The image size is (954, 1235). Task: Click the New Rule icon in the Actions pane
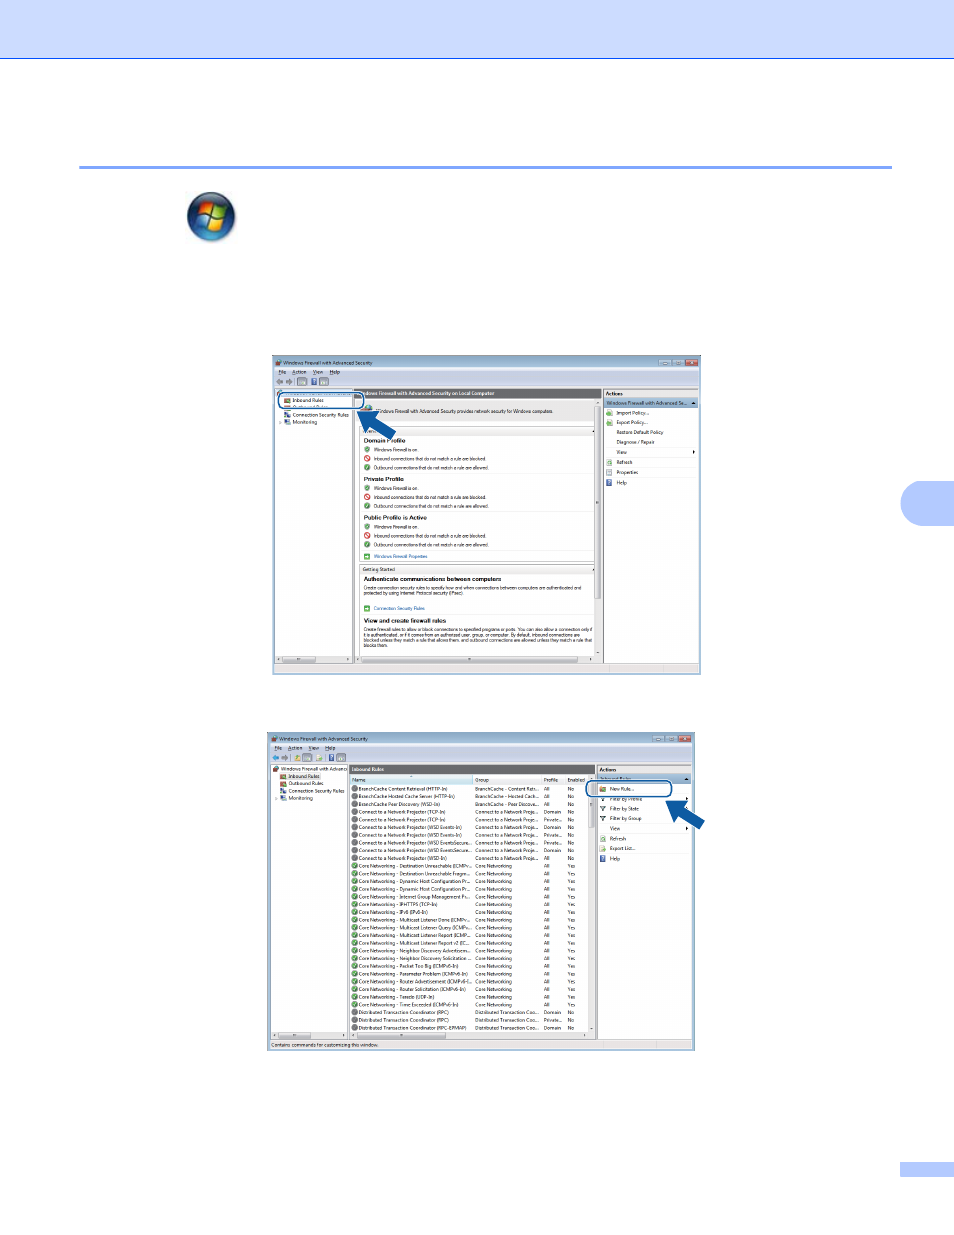(603, 789)
